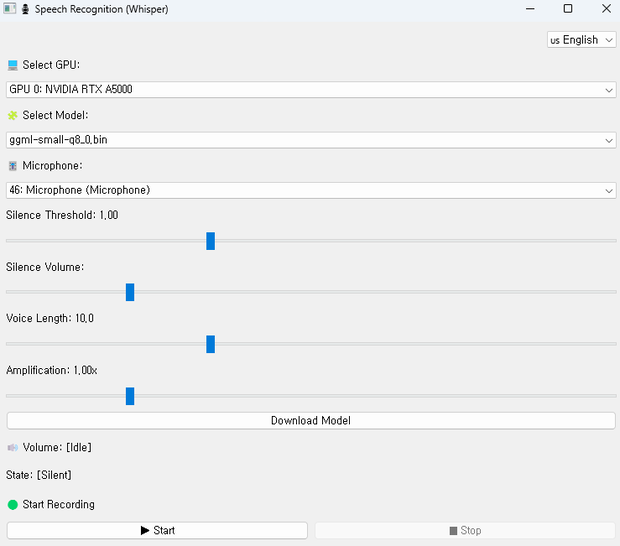Click the app window icon in title bar
This screenshot has width=620, height=546.
(9, 9)
